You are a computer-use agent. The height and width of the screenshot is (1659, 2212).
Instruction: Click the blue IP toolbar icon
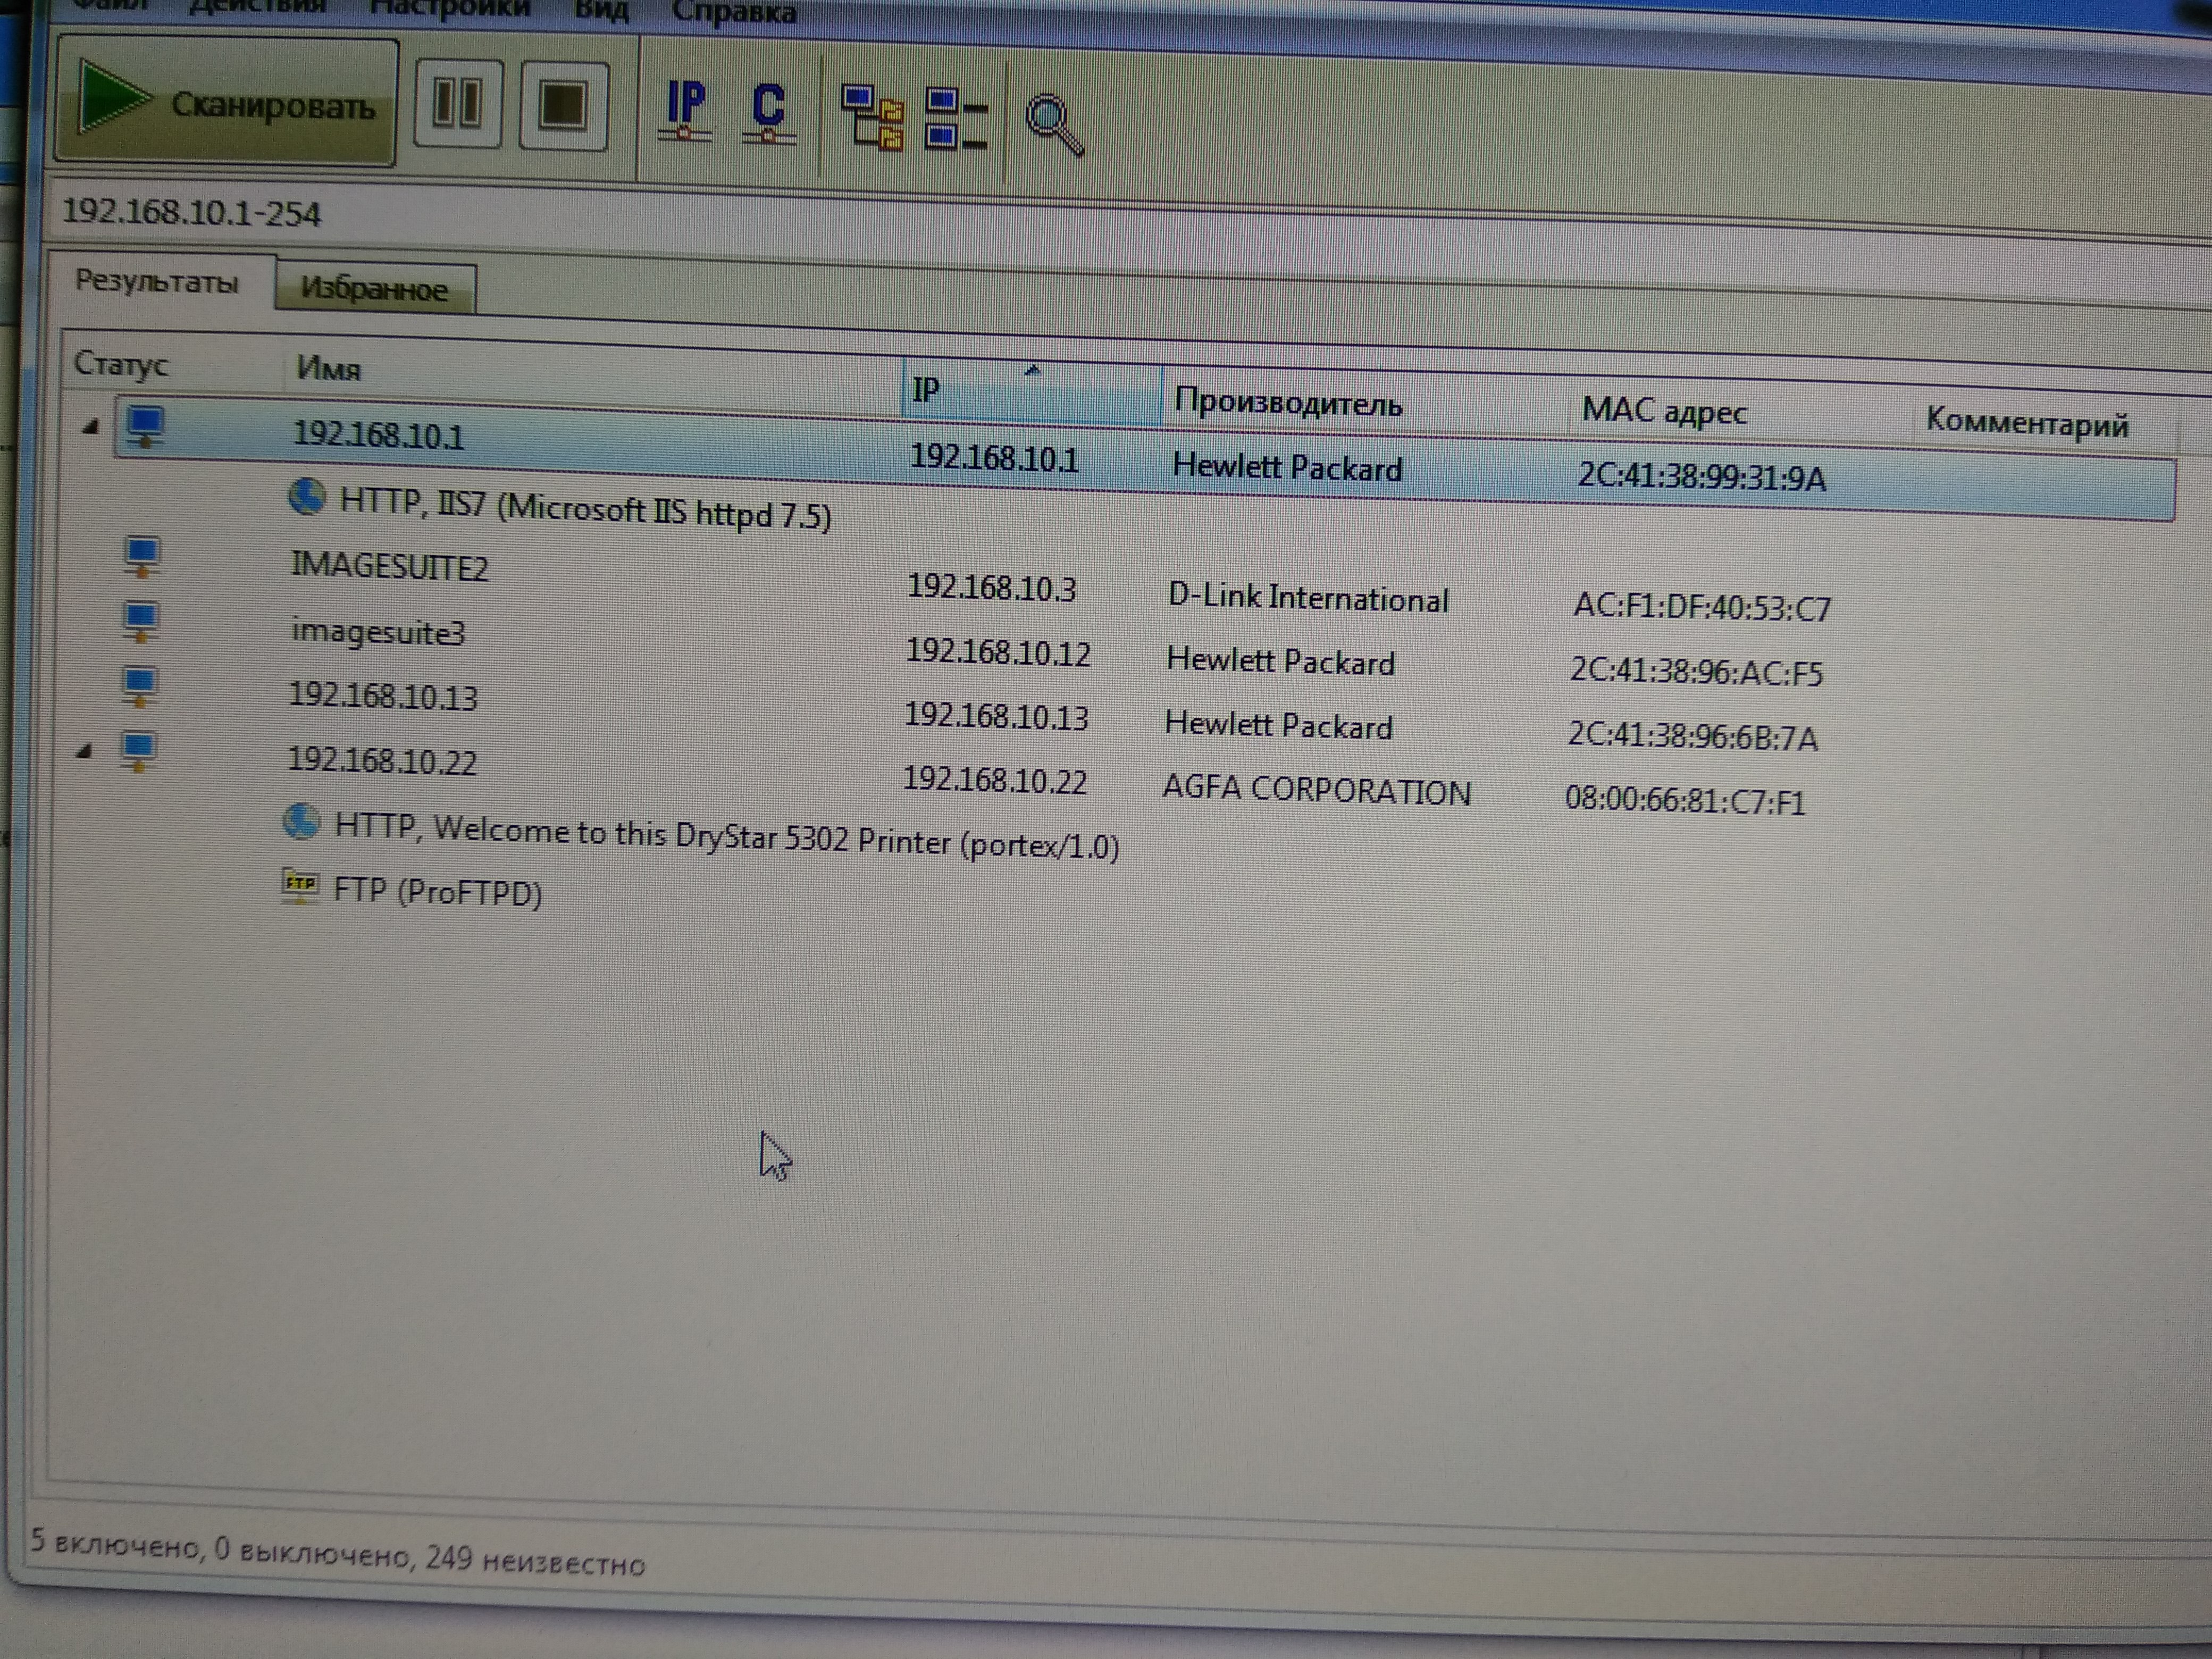point(686,109)
